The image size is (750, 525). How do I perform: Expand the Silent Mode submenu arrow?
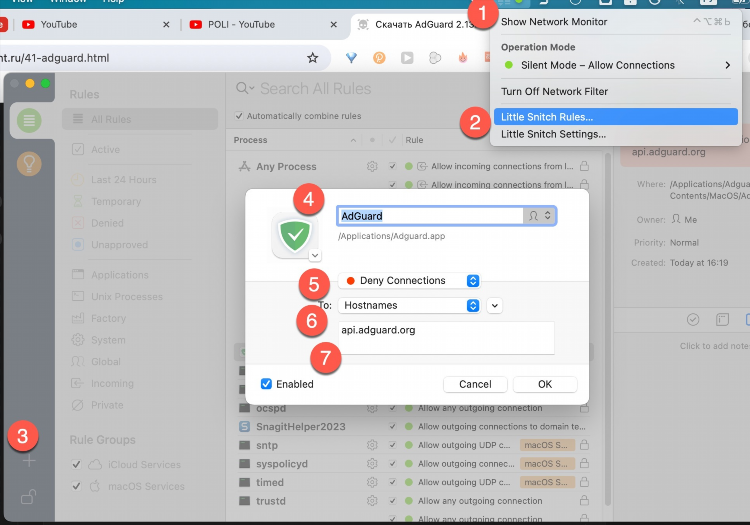pyautogui.click(x=728, y=65)
